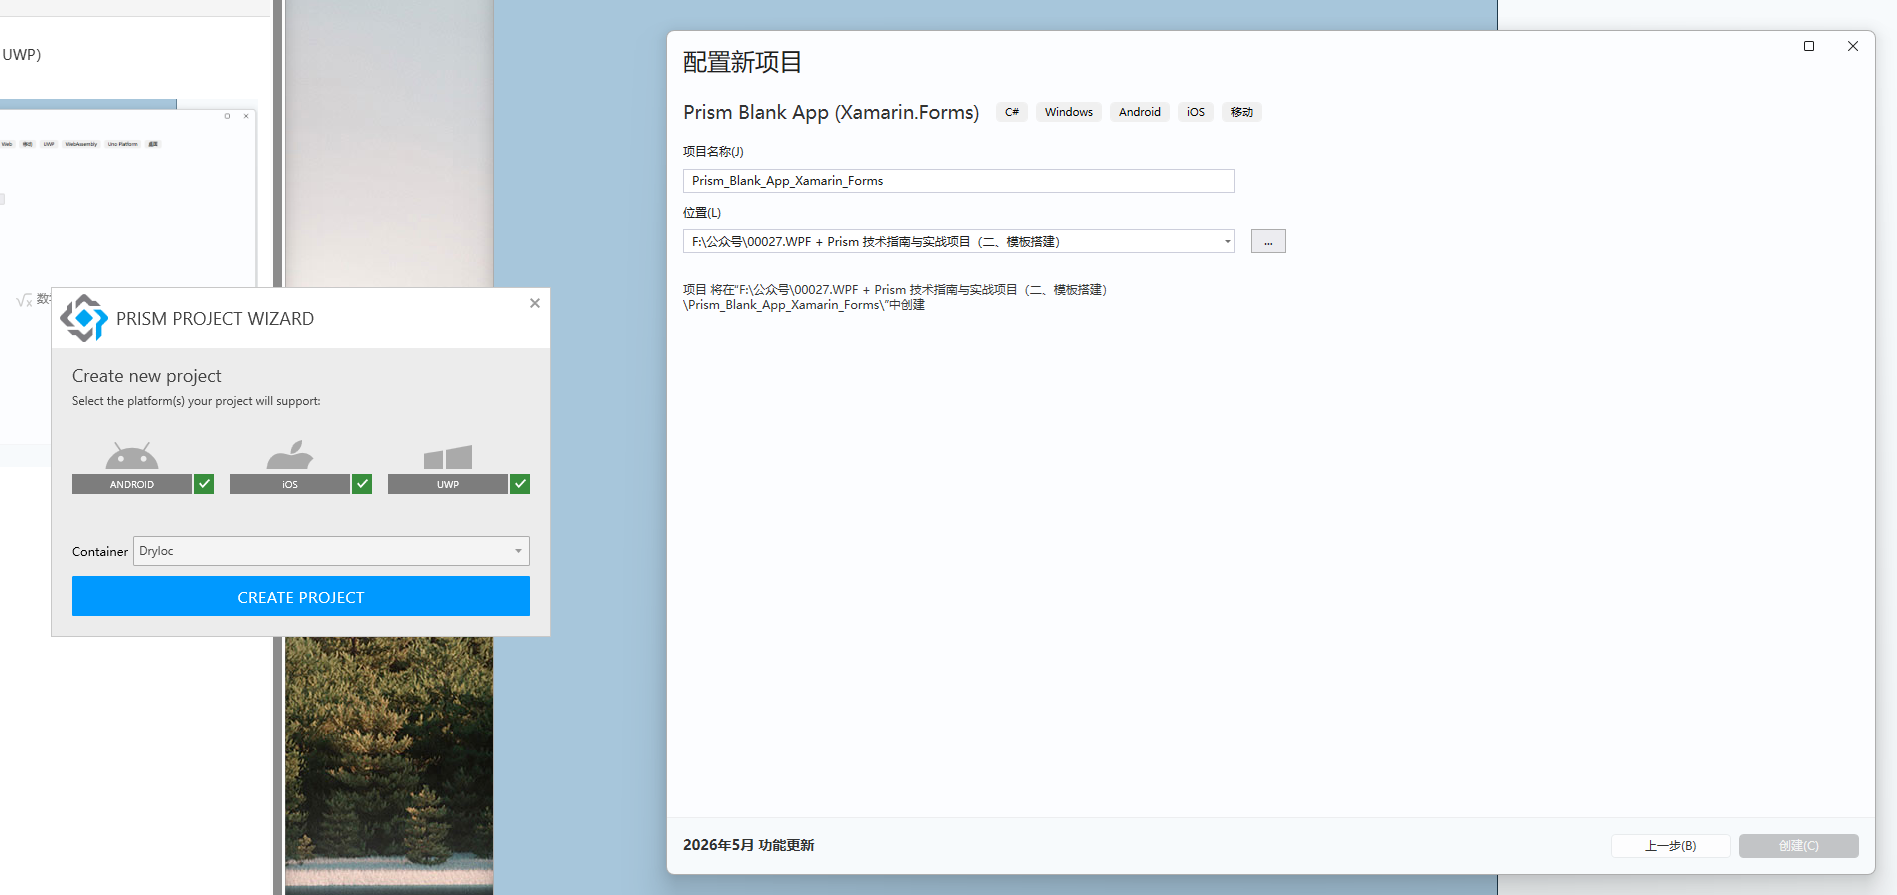Screen dimensions: 1897x895
Task: Click the Windows tag
Action: click(x=1069, y=112)
